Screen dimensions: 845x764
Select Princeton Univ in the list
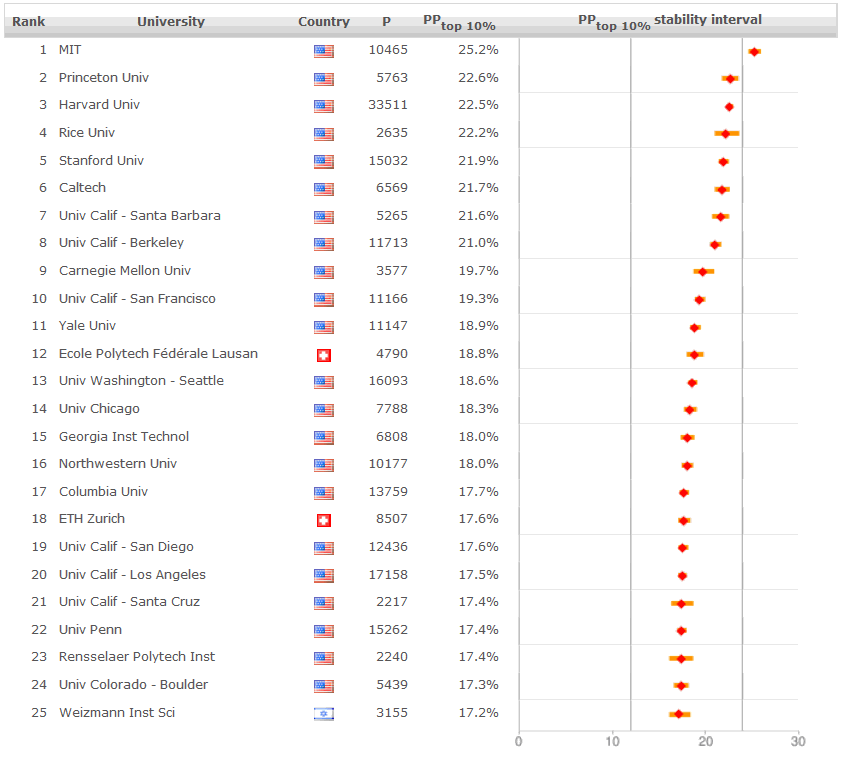tap(103, 78)
